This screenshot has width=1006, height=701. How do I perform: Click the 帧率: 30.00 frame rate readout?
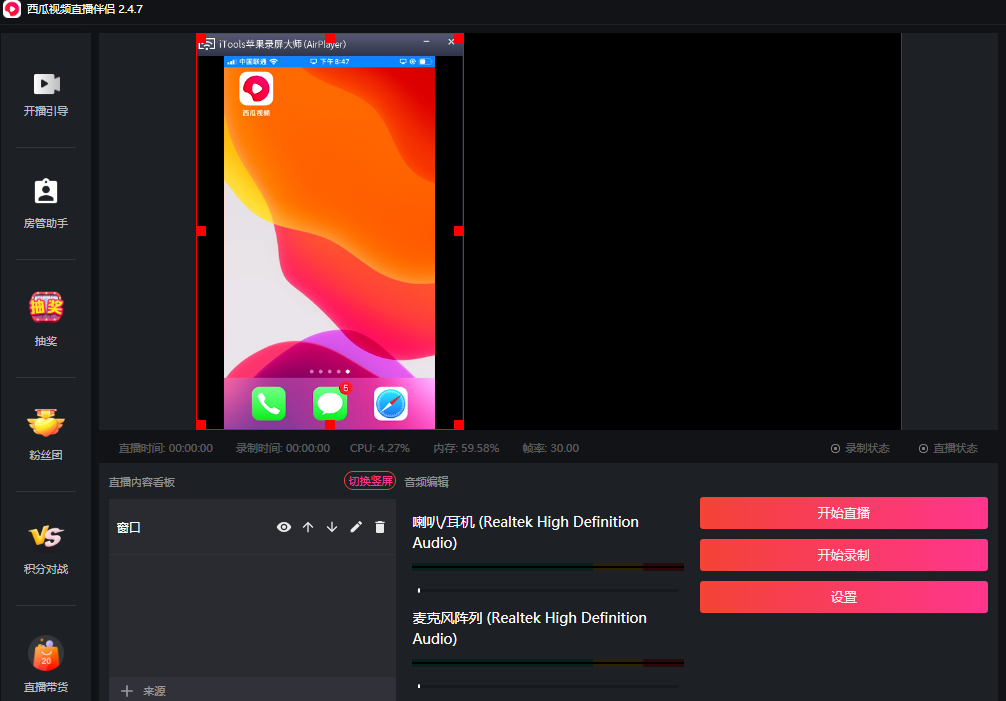[x=550, y=448]
